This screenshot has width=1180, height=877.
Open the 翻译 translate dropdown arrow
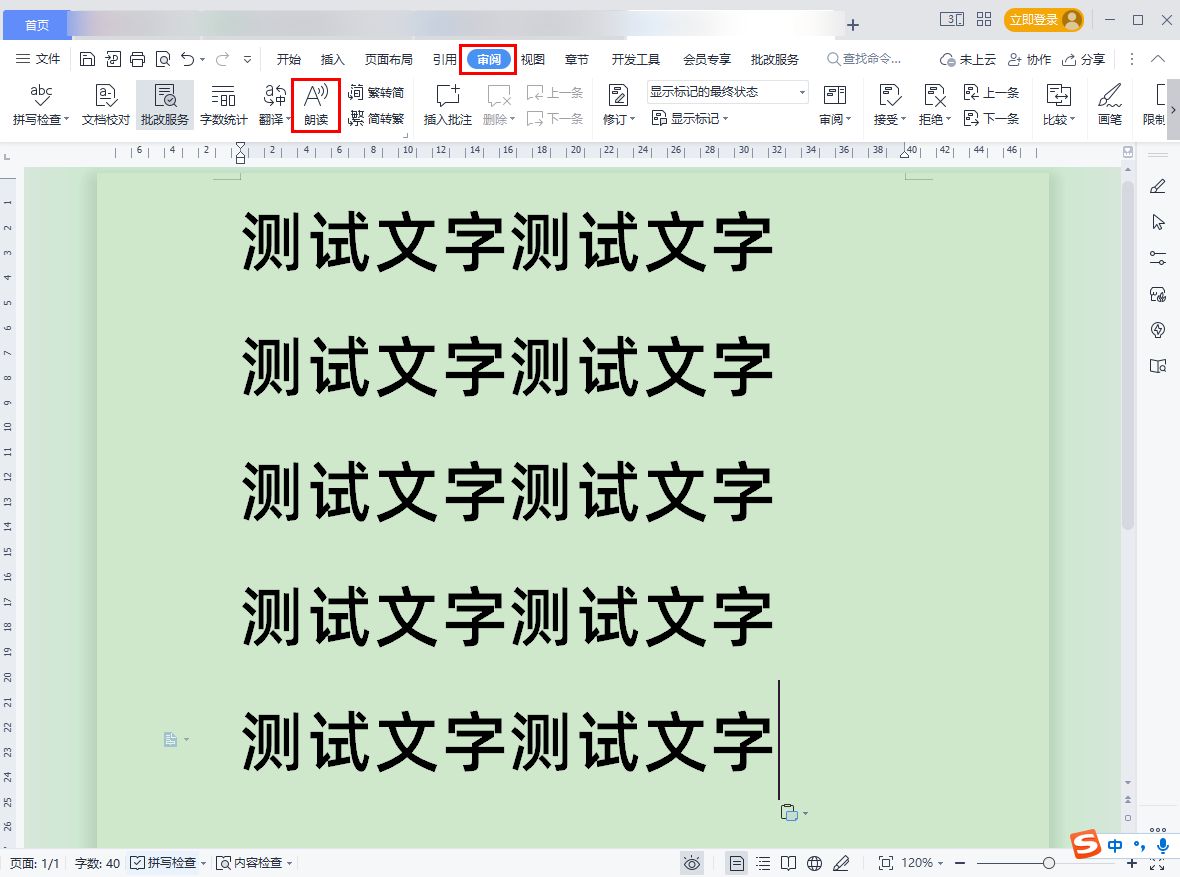290,118
